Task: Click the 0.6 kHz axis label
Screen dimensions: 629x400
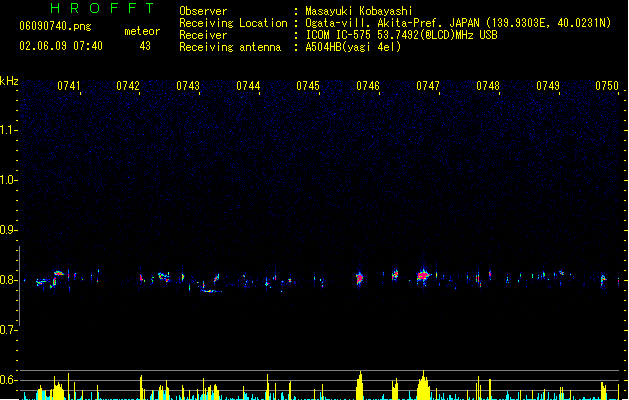Action: (x=8, y=380)
